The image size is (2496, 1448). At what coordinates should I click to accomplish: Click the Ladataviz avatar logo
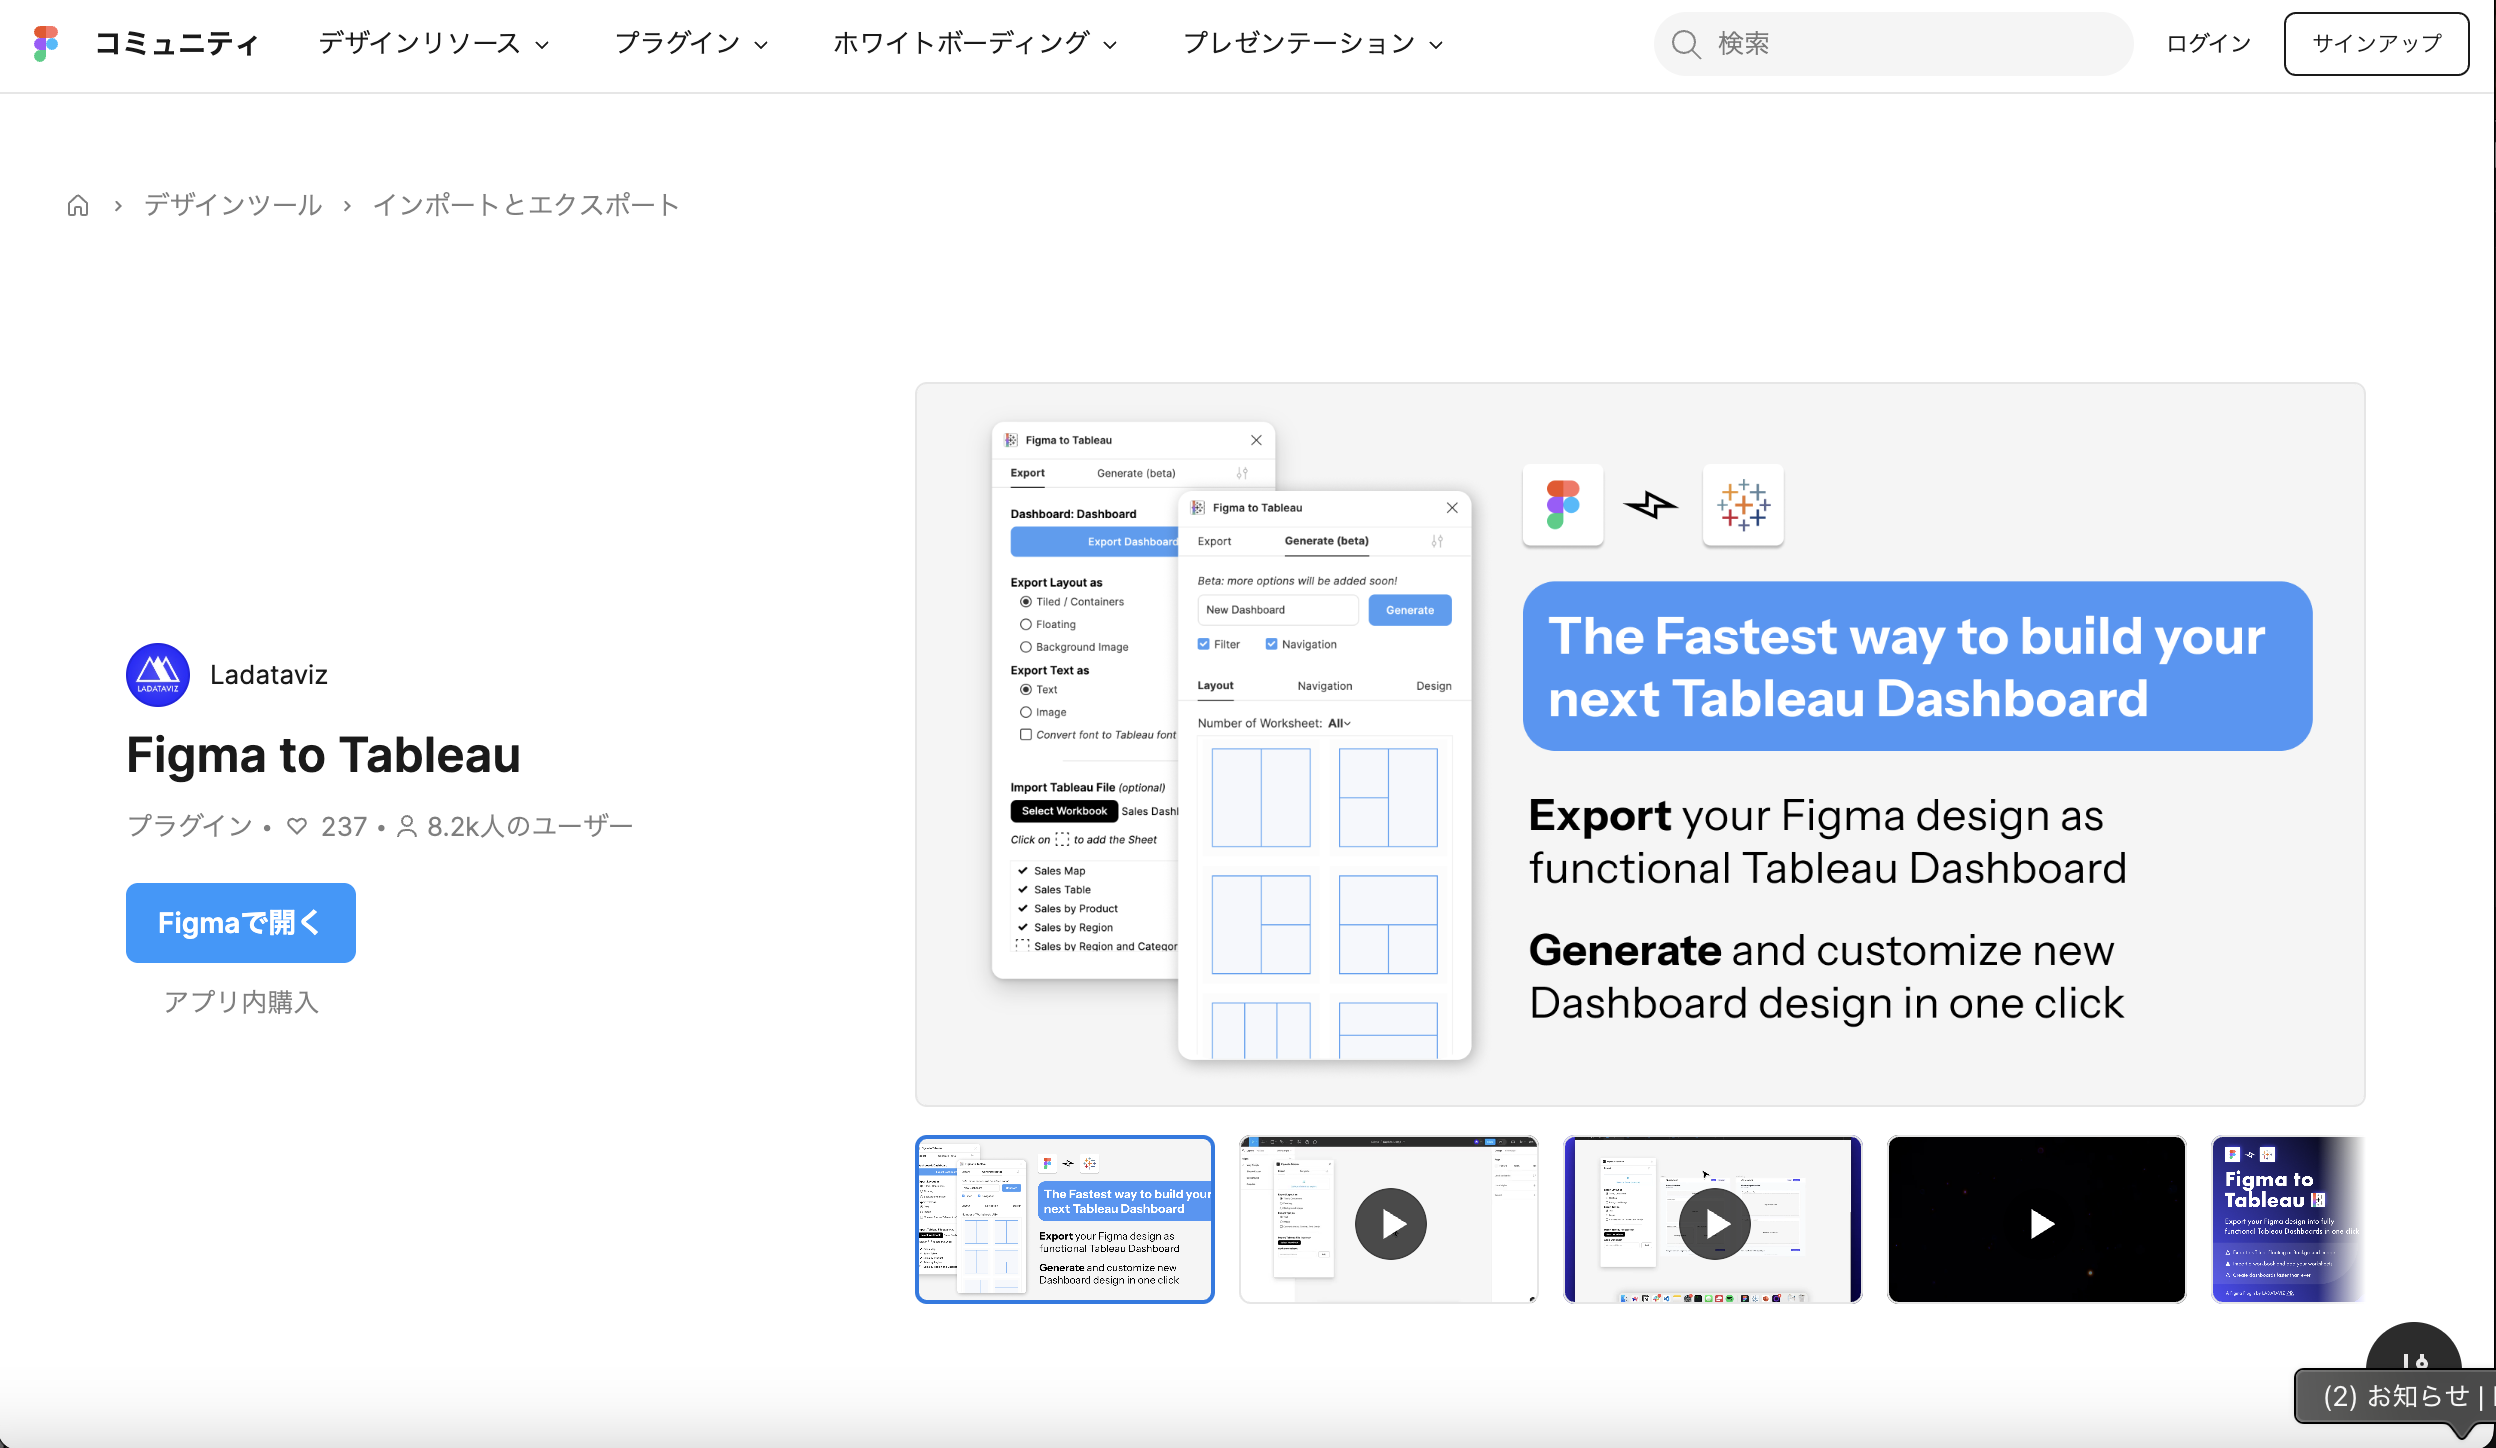(x=158, y=675)
